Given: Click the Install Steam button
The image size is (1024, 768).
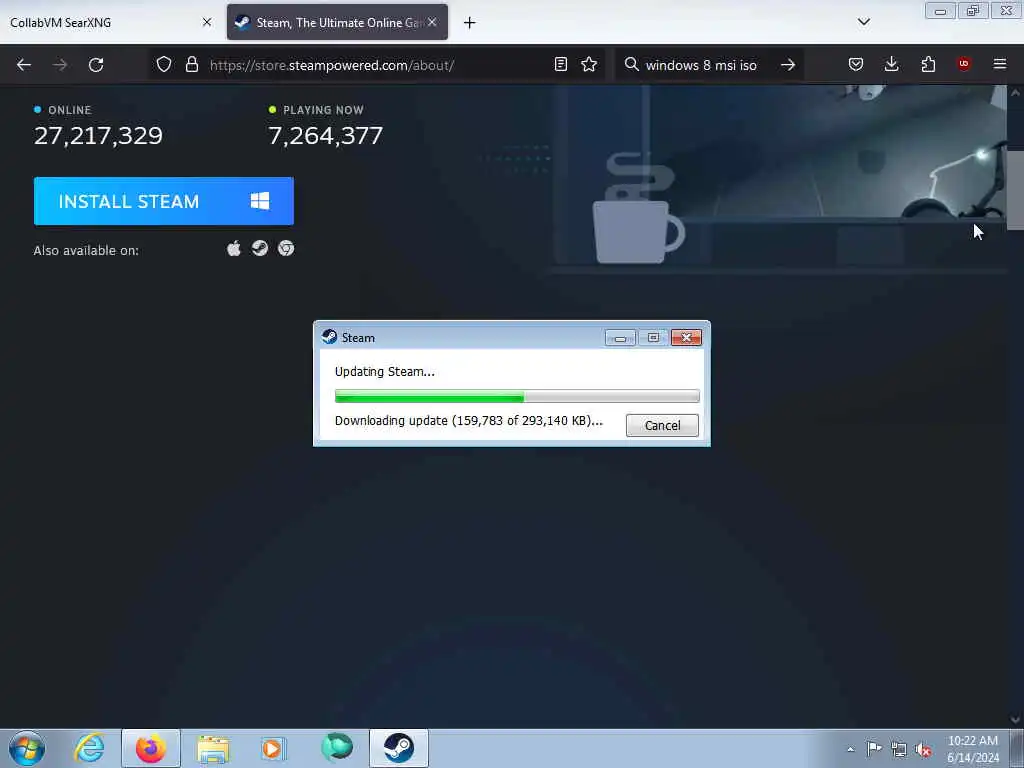Looking at the screenshot, I should [164, 201].
